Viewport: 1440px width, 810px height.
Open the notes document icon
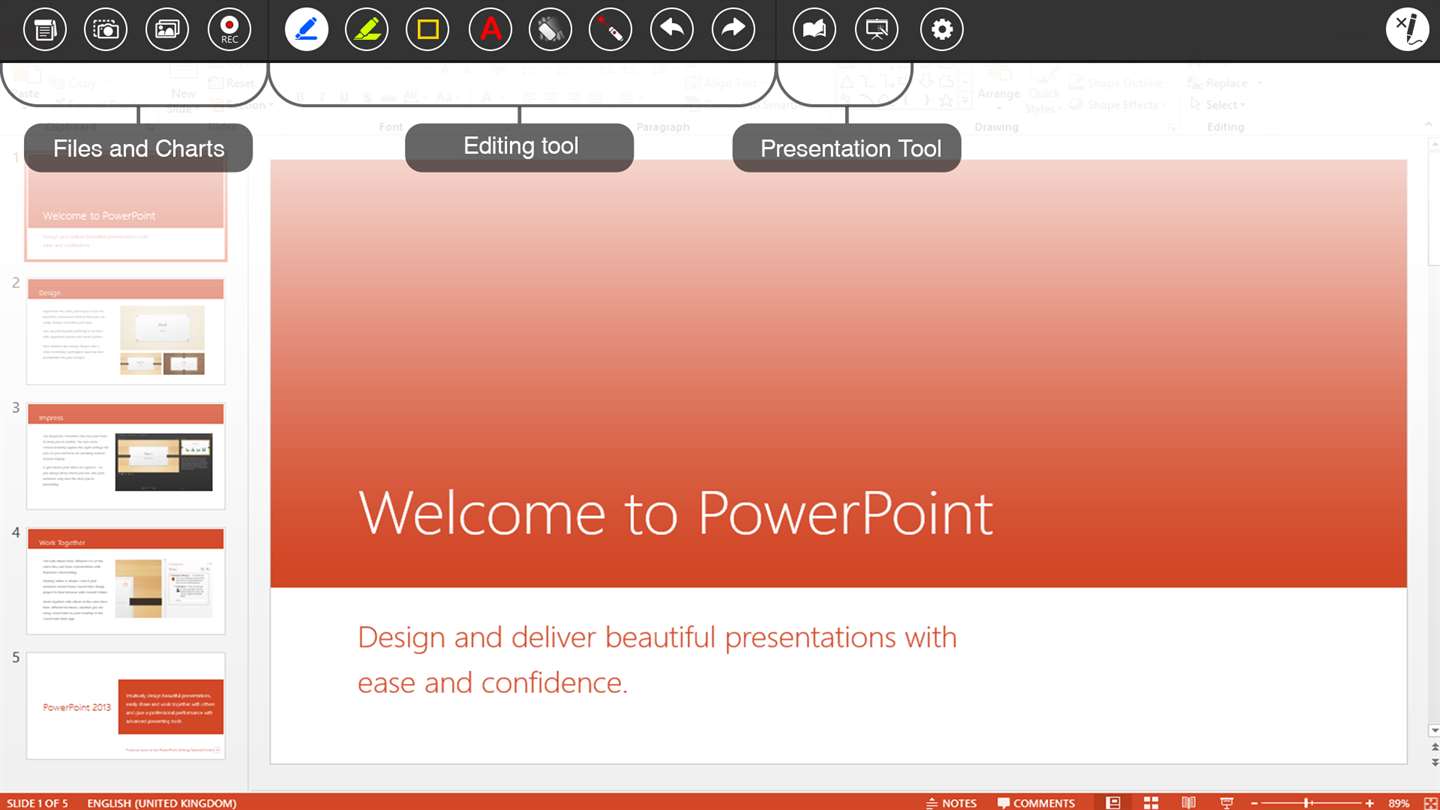[x=44, y=29]
